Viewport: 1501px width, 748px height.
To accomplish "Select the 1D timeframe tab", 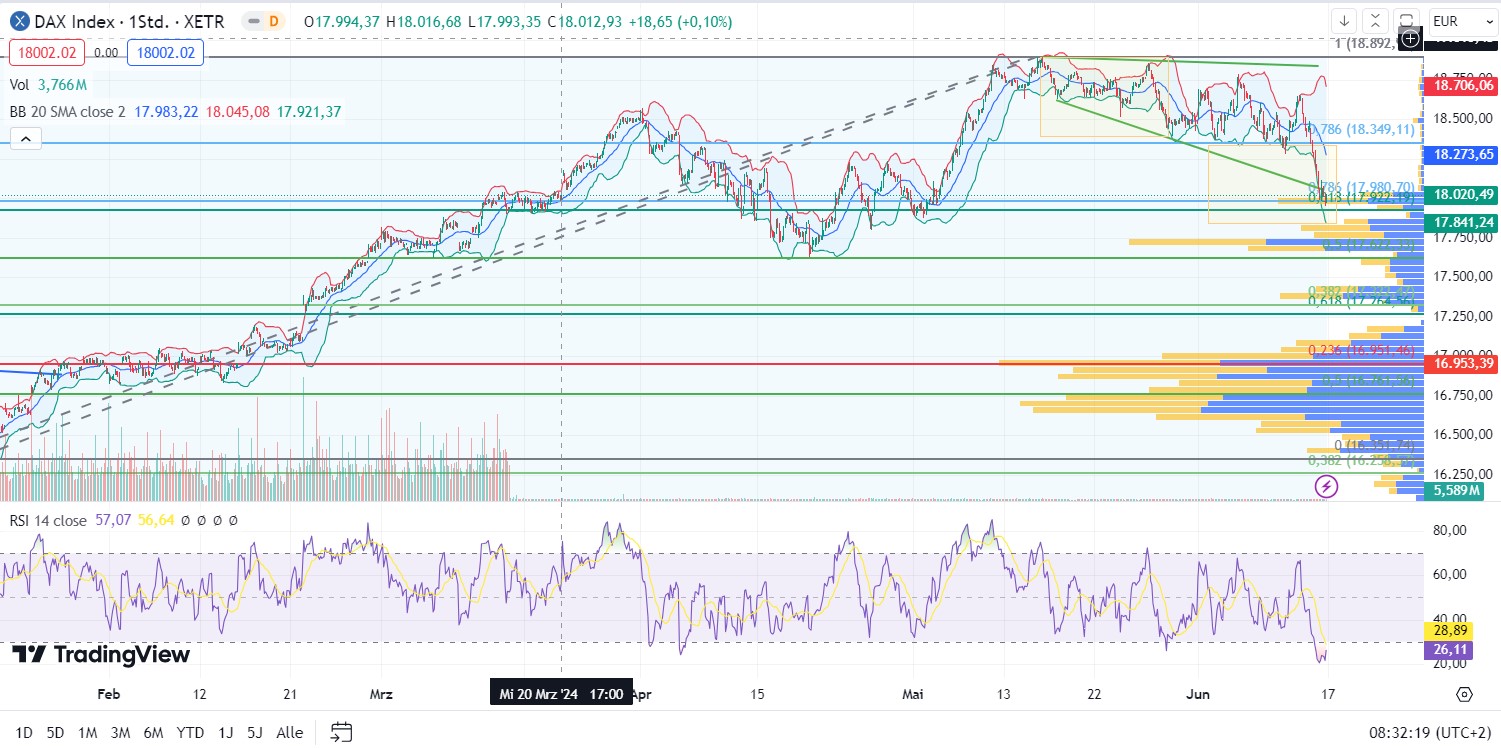I will tap(24, 732).
